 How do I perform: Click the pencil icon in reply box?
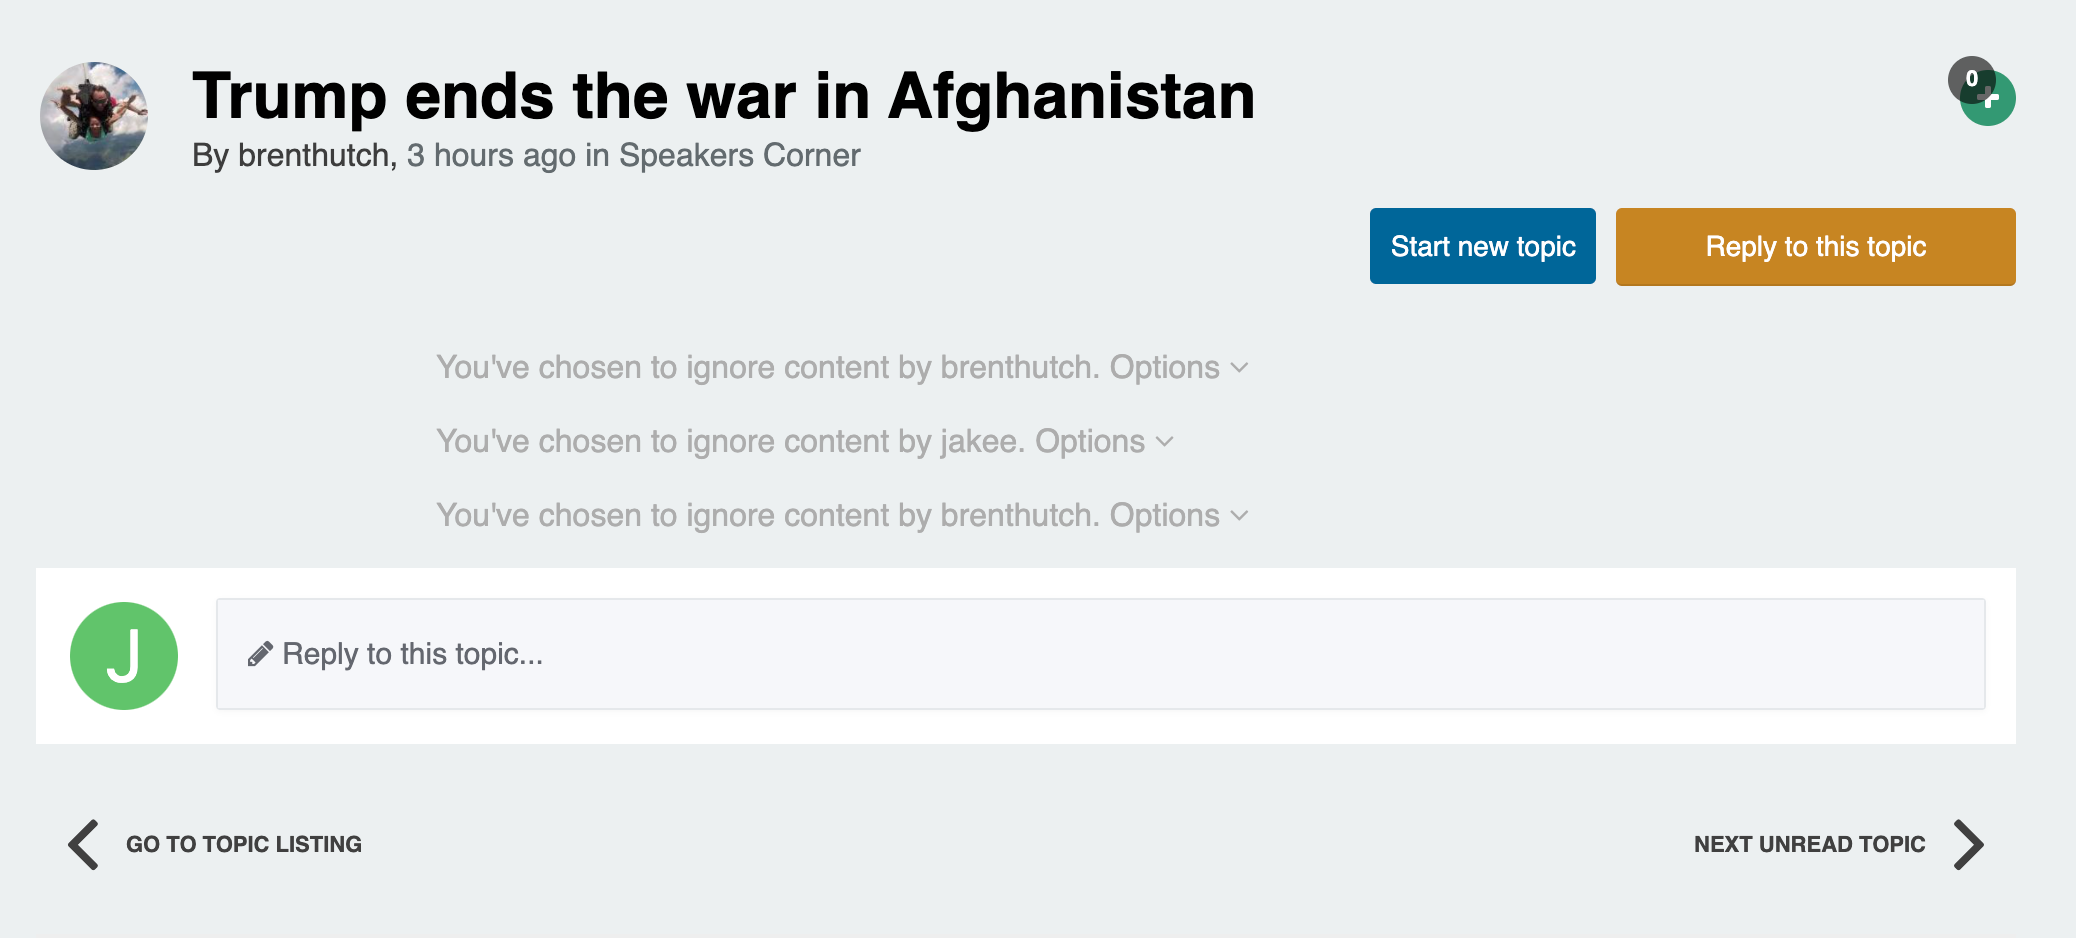click(x=260, y=654)
